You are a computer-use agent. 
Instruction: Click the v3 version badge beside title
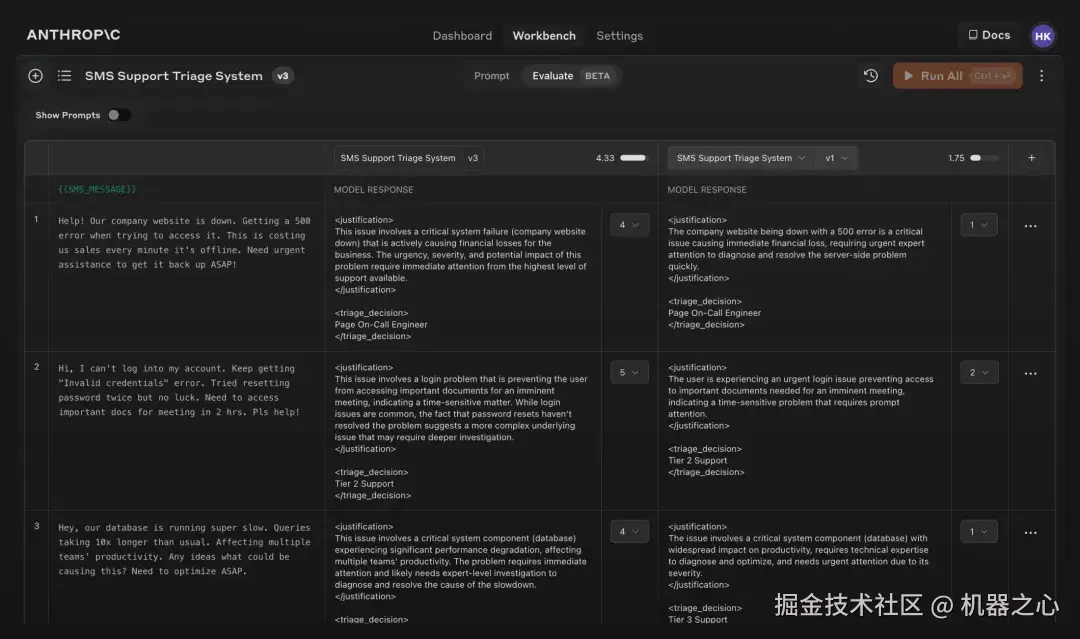point(283,76)
